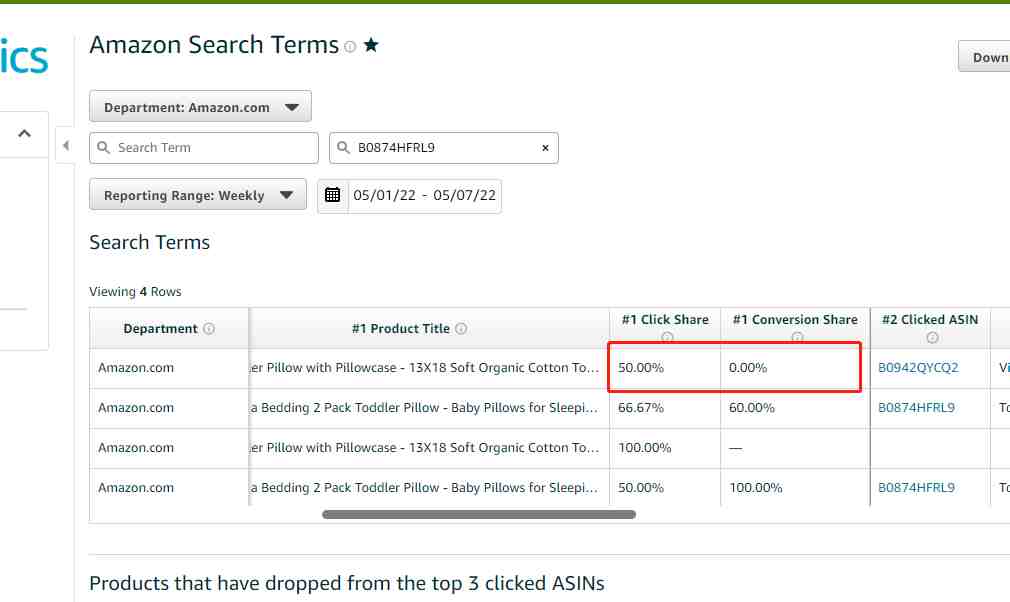The height and width of the screenshot is (602, 1010).
Task: Click the favorite star beside Amazon Search Terms
Action: (x=371, y=45)
